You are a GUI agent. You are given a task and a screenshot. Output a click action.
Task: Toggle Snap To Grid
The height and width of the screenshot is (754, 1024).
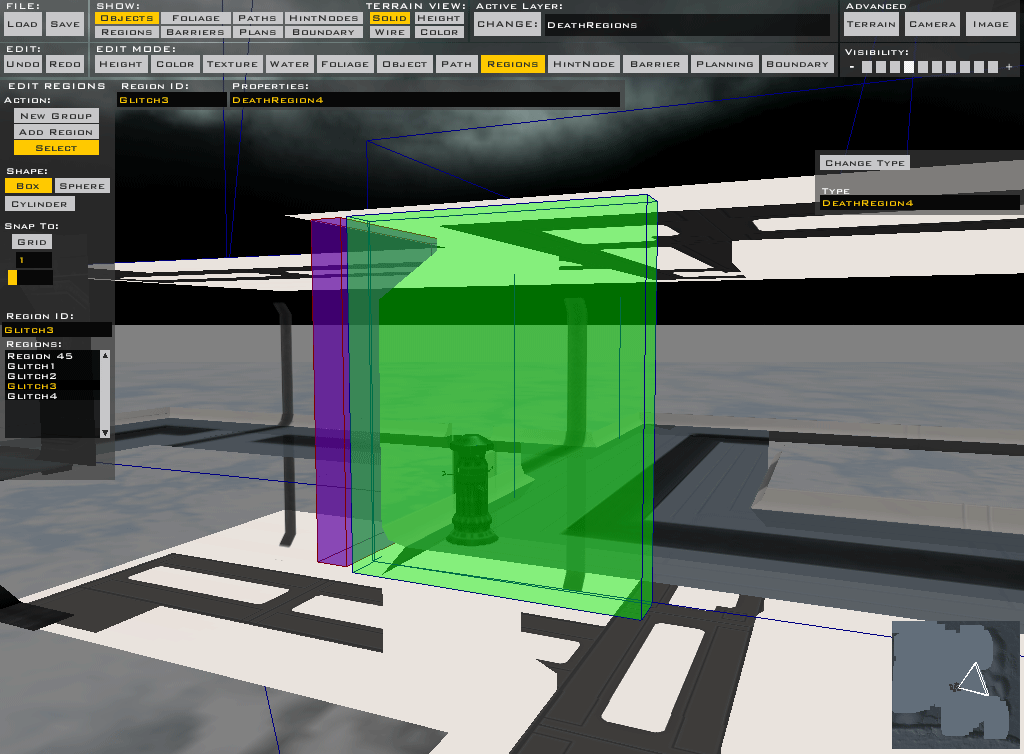[x=32, y=242]
